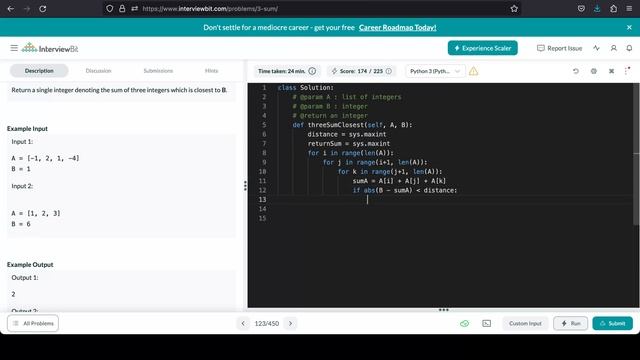Open the Python 3 language dropdown
Image resolution: width=640 pixels, height=360 pixels.
(x=435, y=71)
